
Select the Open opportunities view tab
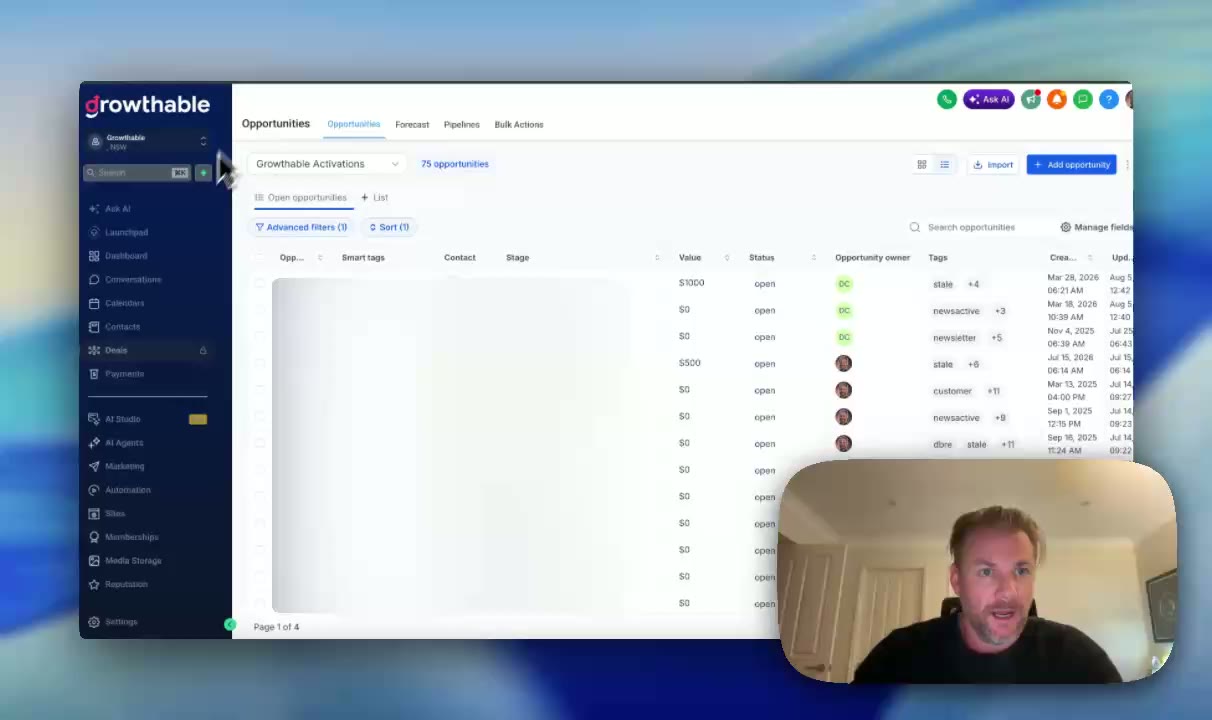click(x=300, y=198)
